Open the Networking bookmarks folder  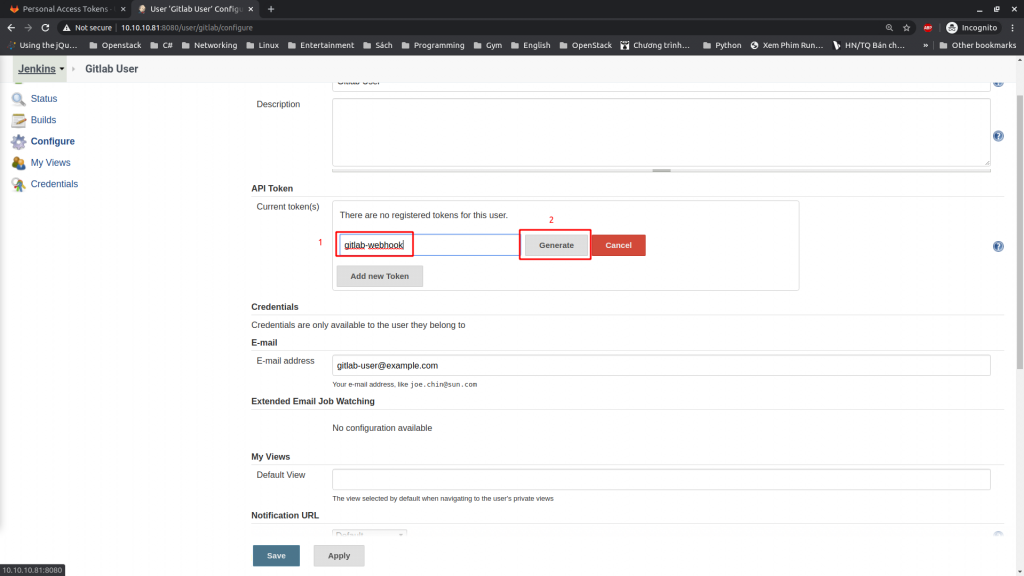(209, 45)
